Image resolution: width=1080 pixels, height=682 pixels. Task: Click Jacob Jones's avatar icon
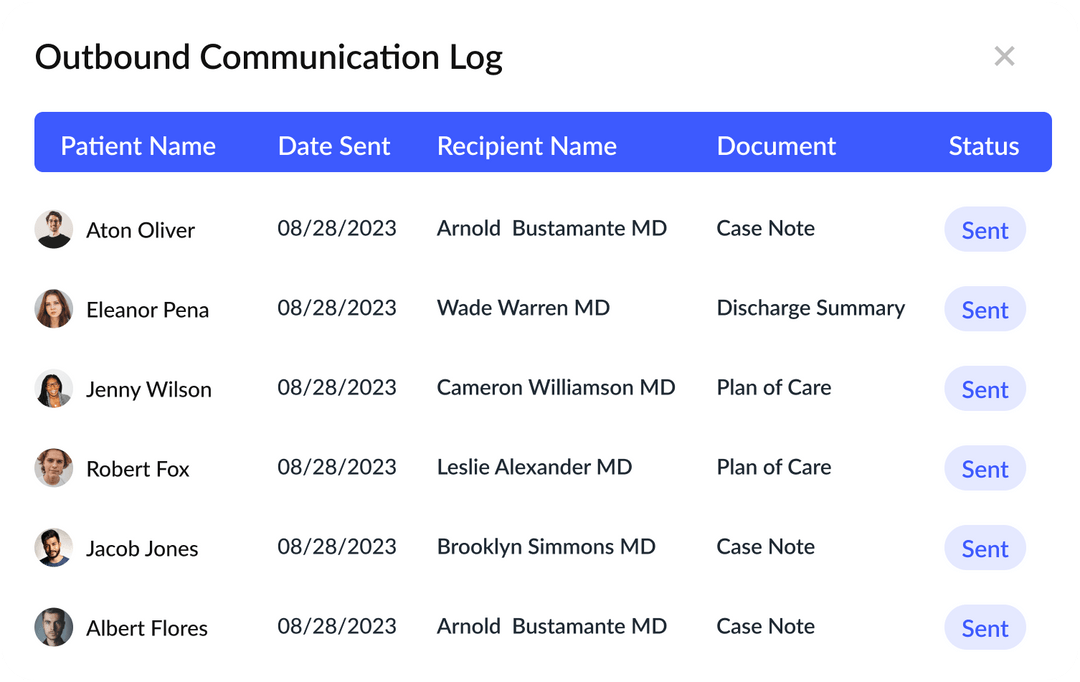tap(53, 548)
